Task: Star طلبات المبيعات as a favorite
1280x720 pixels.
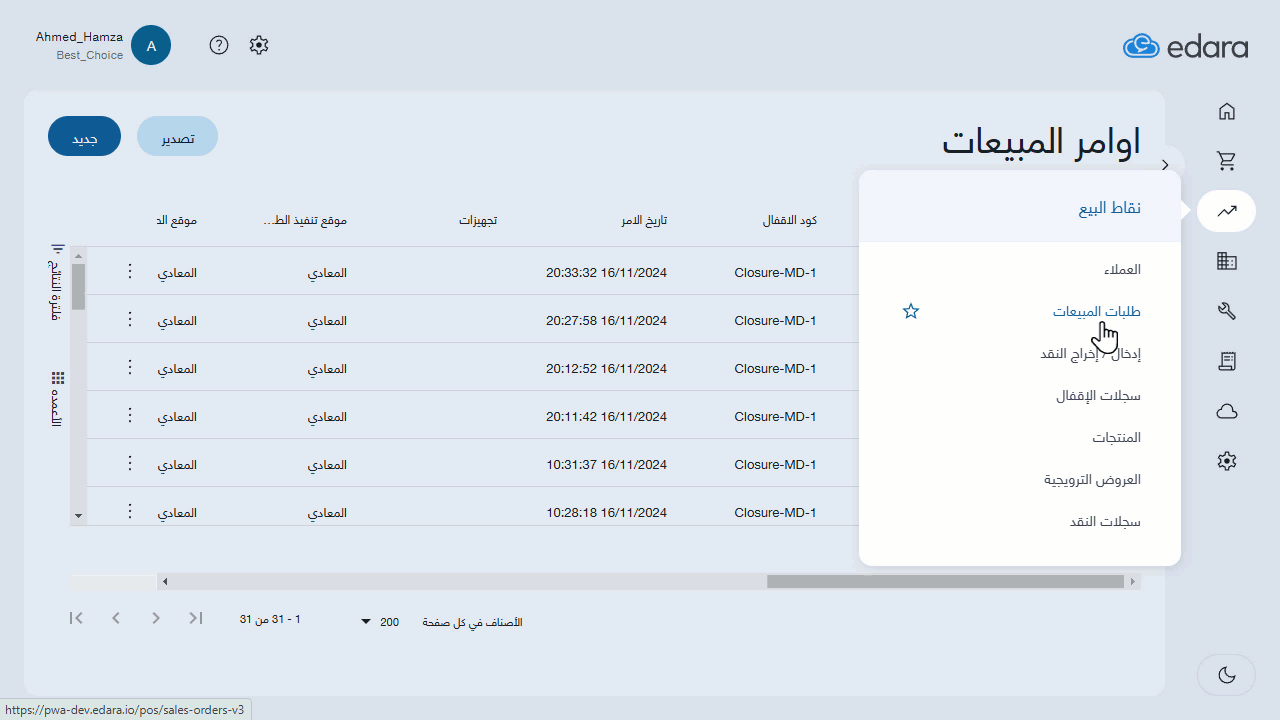Action: tap(910, 312)
